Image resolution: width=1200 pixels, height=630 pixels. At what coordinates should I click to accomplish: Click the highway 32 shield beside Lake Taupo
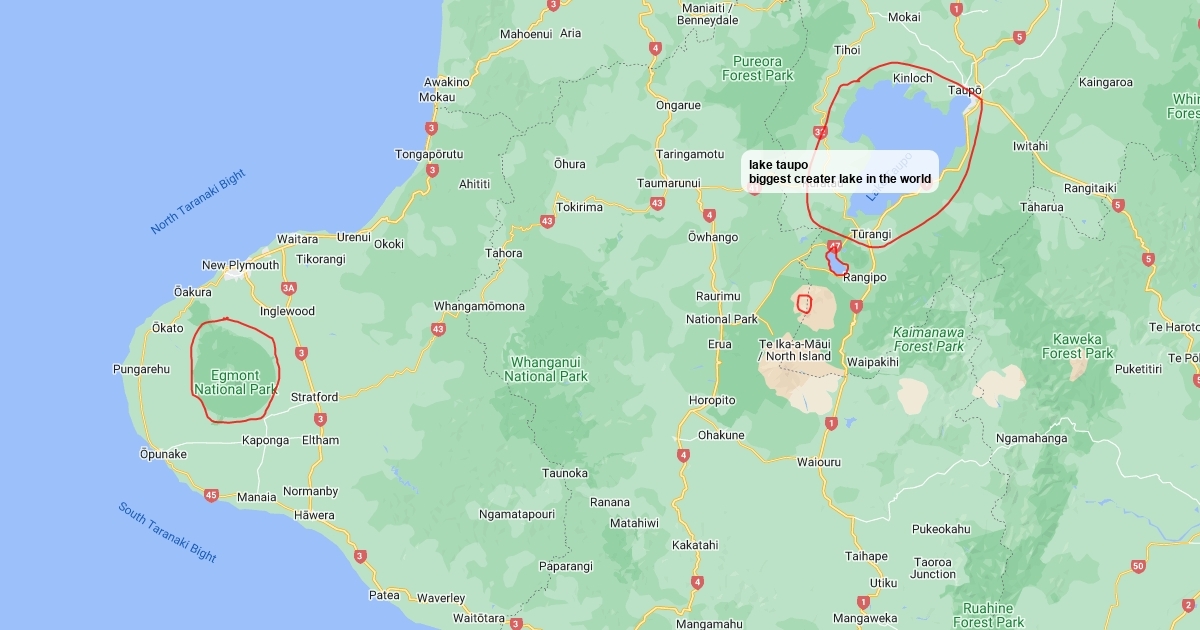821,131
